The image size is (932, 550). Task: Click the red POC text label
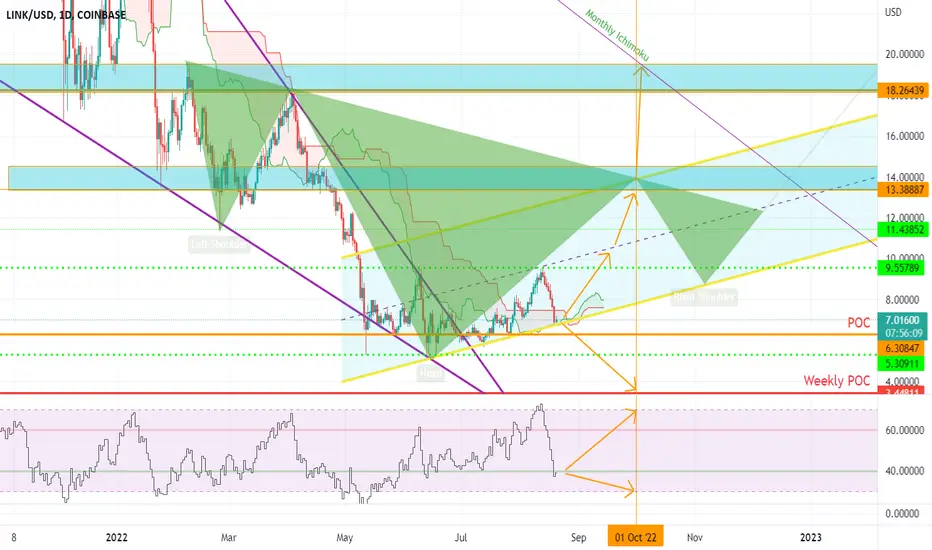point(858,323)
